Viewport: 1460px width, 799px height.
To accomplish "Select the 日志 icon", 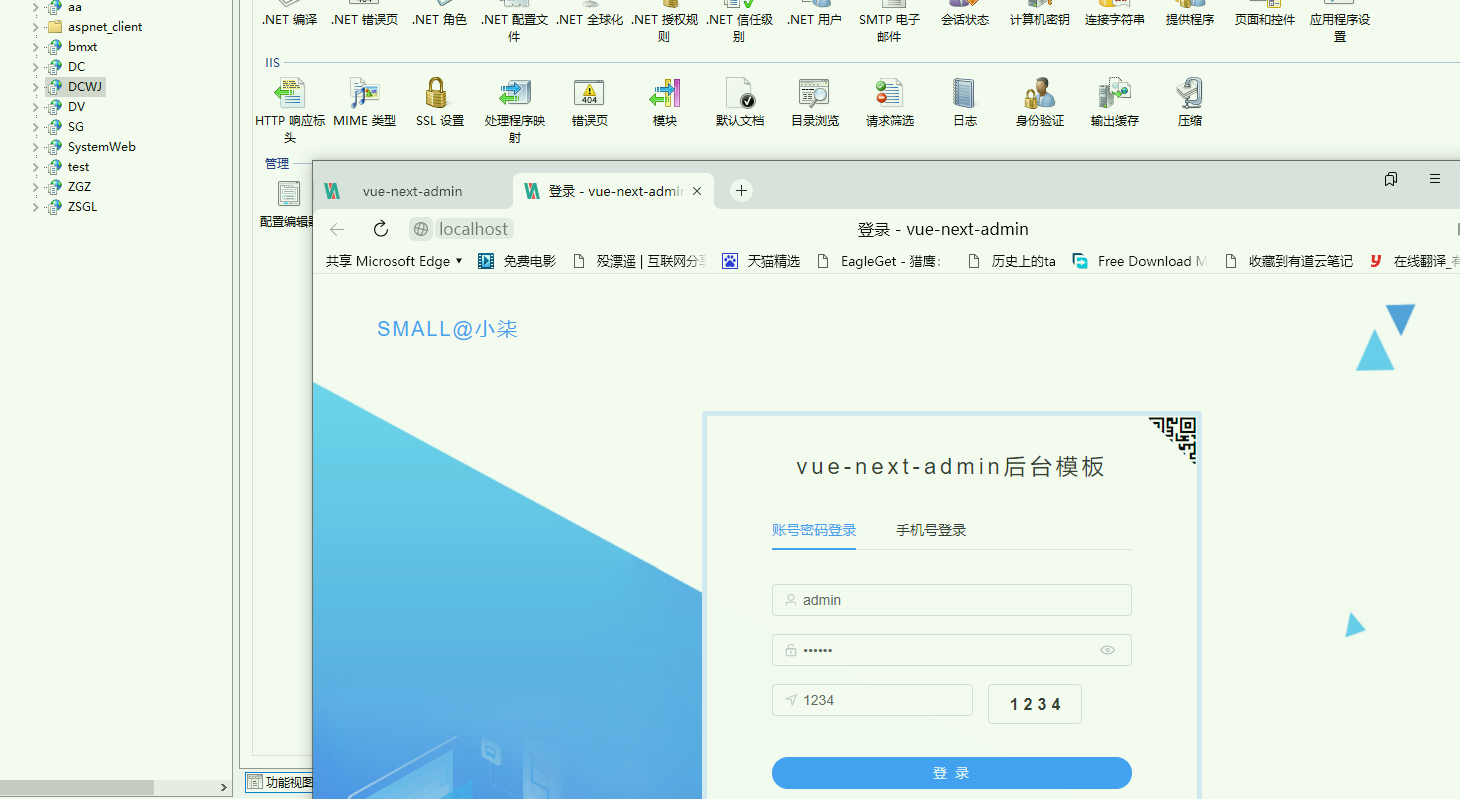I will (x=964, y=94).
